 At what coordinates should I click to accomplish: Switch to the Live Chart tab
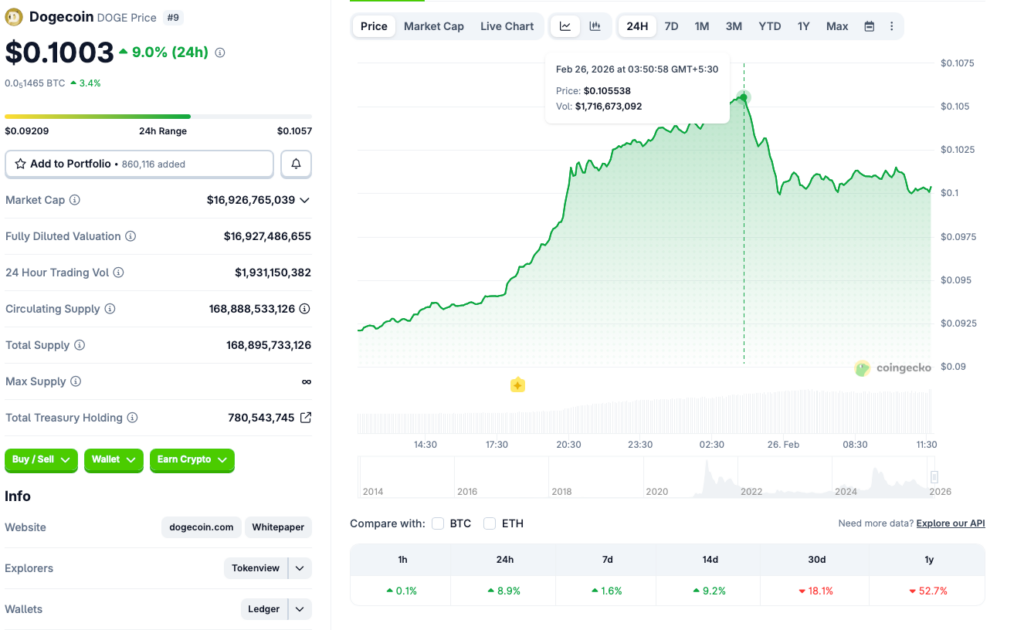point(507,26)
